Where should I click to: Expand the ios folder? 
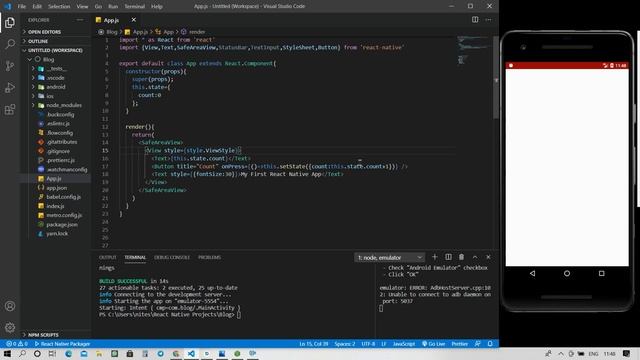(x=55, y=96)
